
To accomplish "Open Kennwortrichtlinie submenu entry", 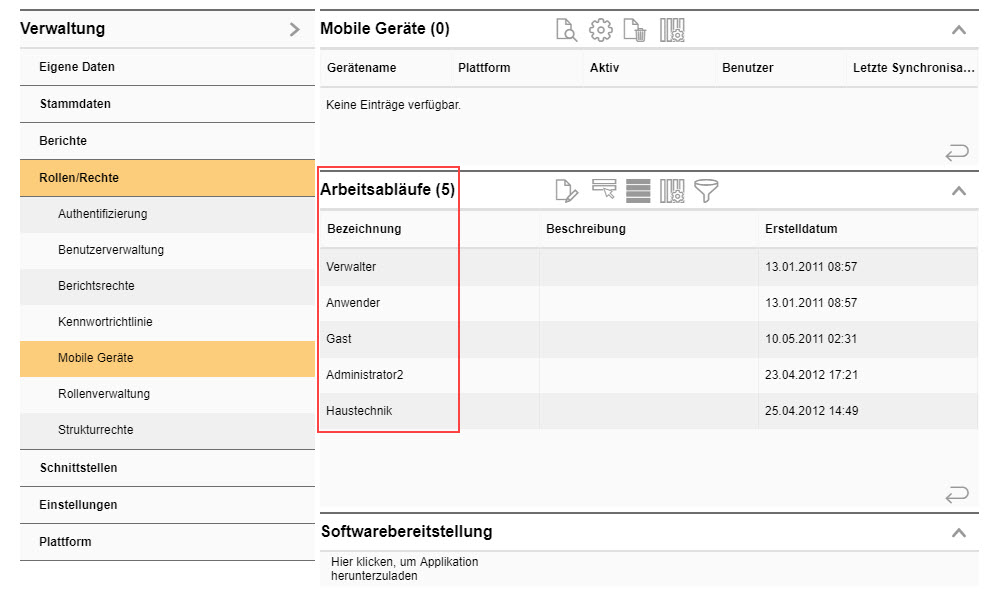I will click(167, 322).
